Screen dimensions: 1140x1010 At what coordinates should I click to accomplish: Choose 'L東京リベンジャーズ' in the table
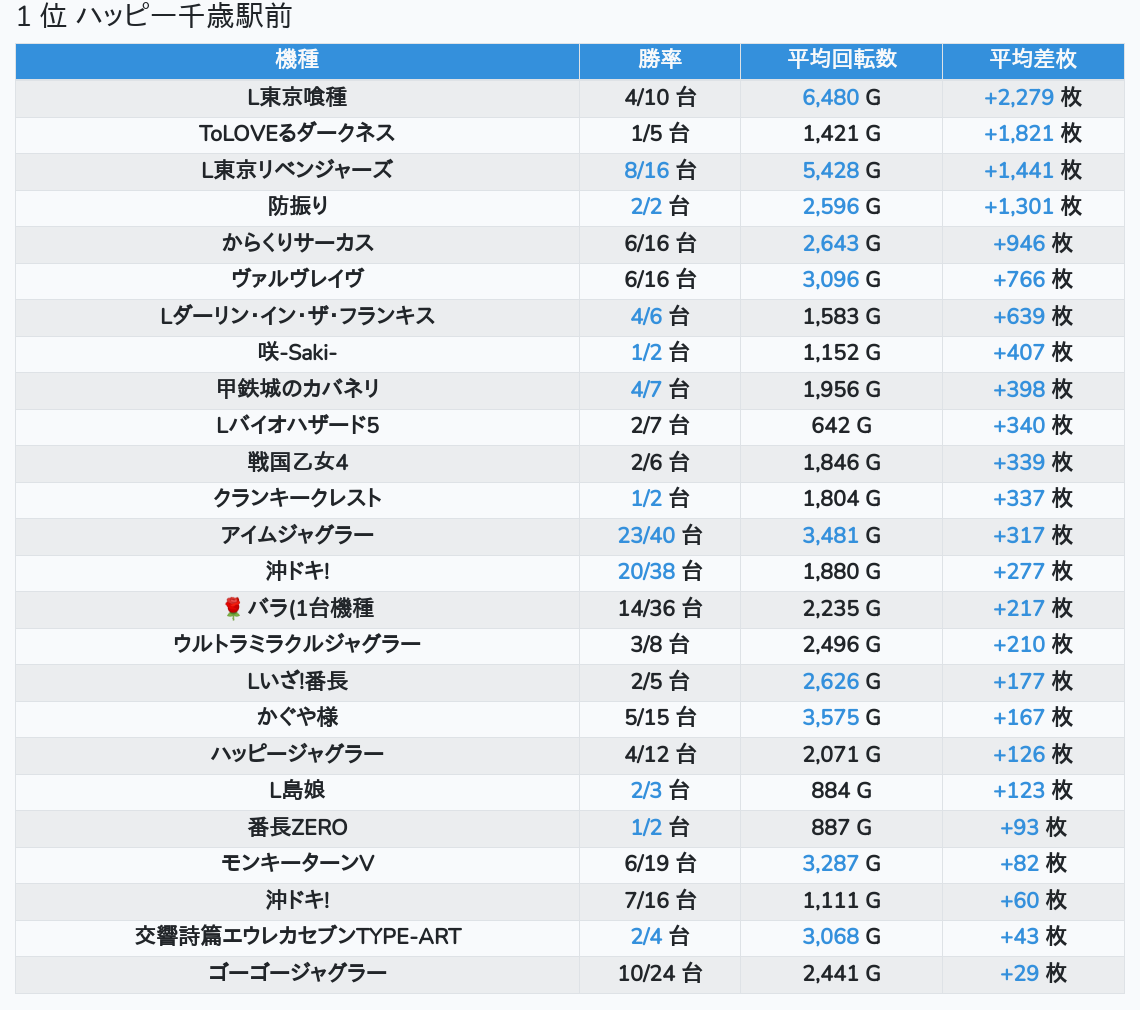[297, 170]
